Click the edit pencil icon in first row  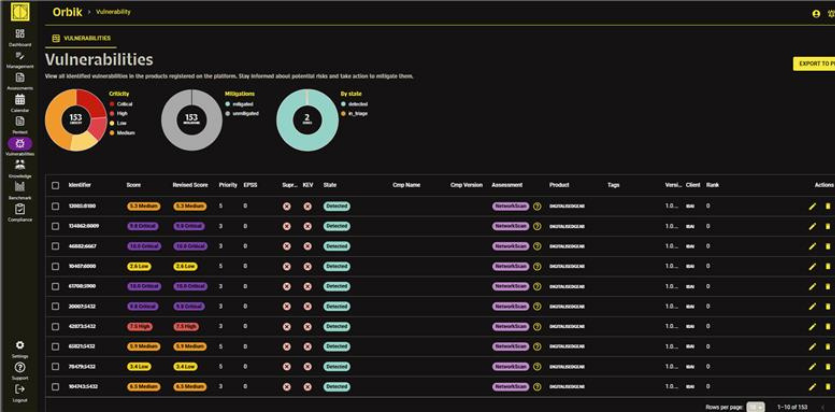click(812, 206)
